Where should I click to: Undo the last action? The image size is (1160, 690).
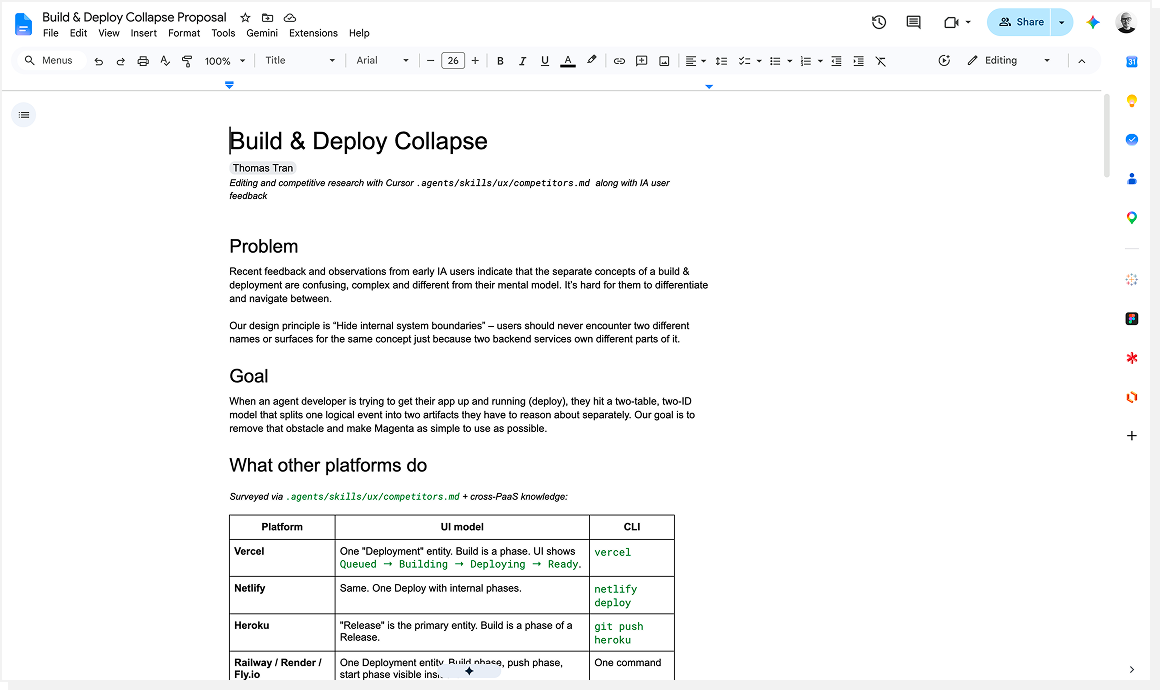pyautogui.click(x=98, y=61)
